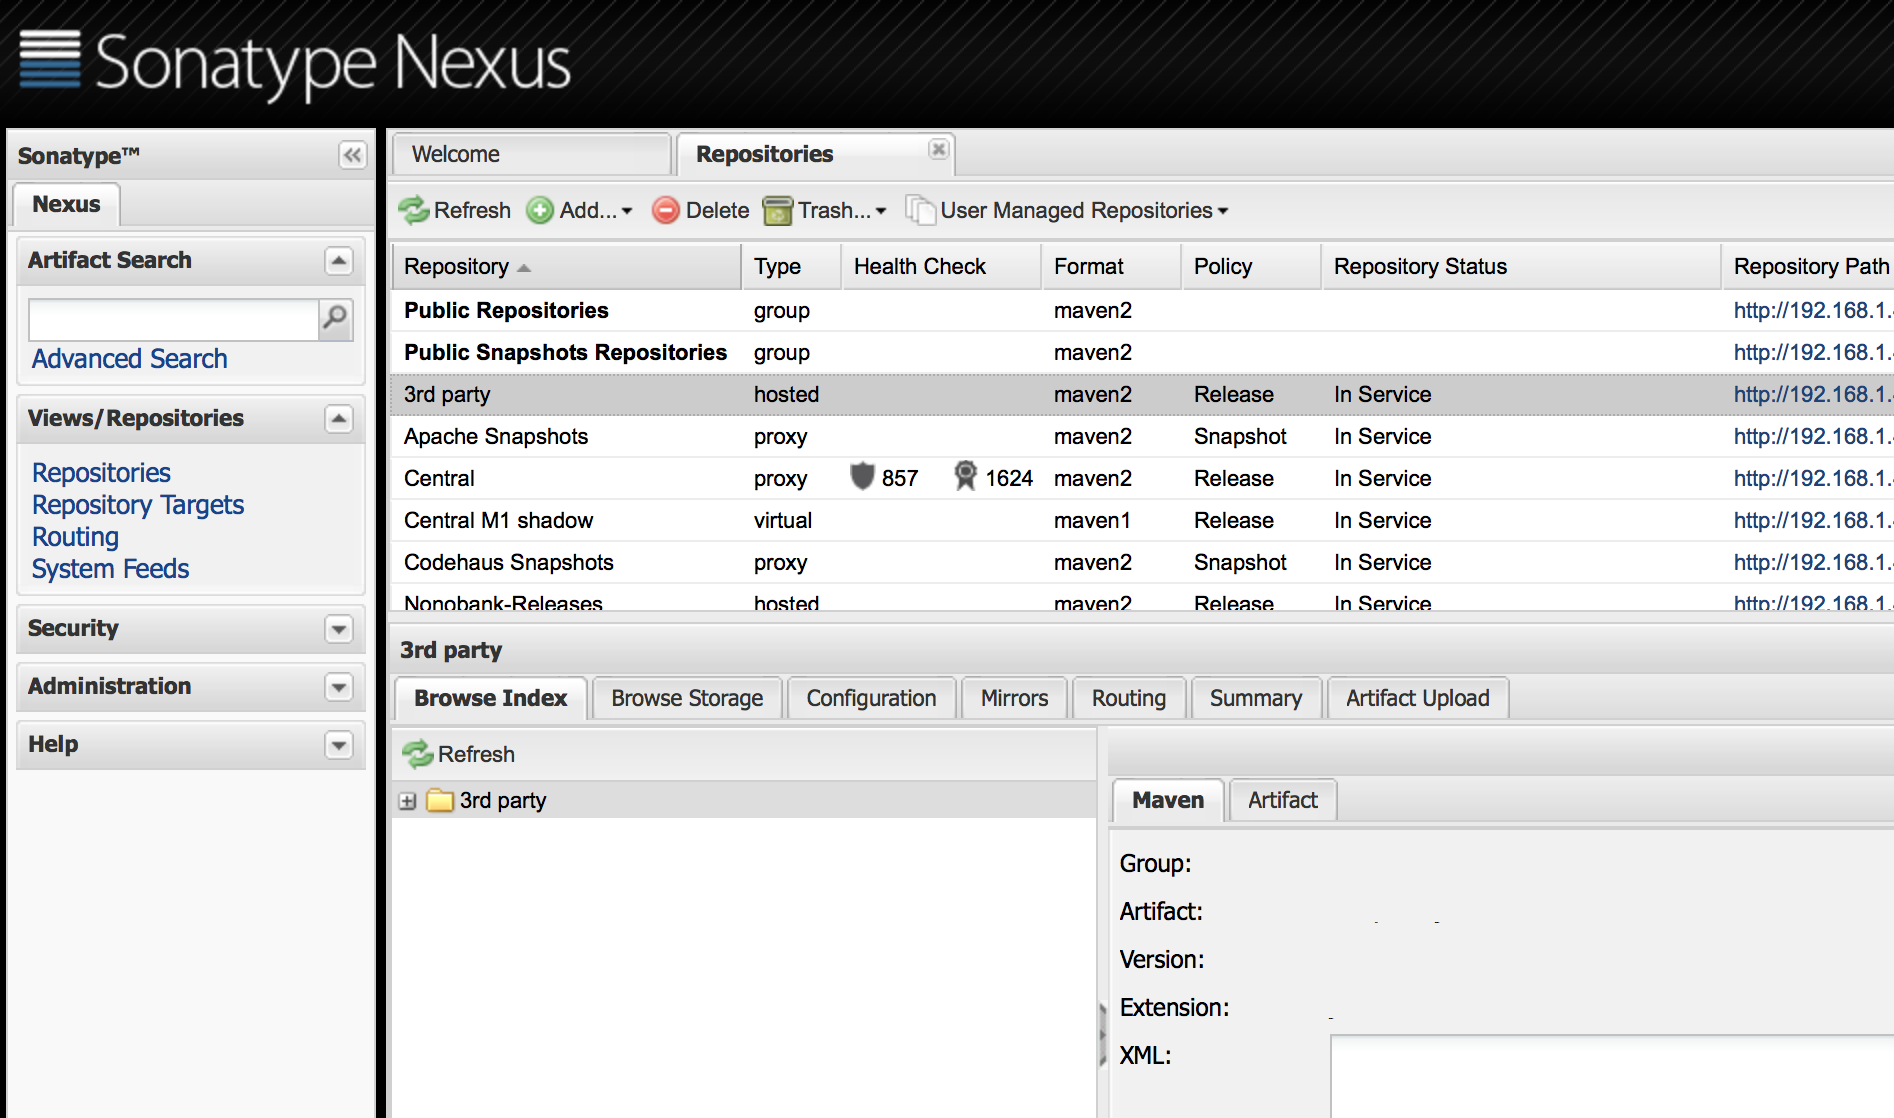Click the 3rd party folder icon
This screenshot has width=1894, height=1118.
[x=440, y=800]
